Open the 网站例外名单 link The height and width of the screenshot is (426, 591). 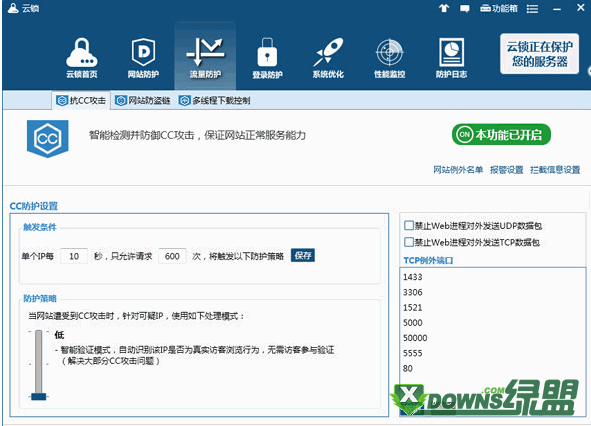(458, 170)
